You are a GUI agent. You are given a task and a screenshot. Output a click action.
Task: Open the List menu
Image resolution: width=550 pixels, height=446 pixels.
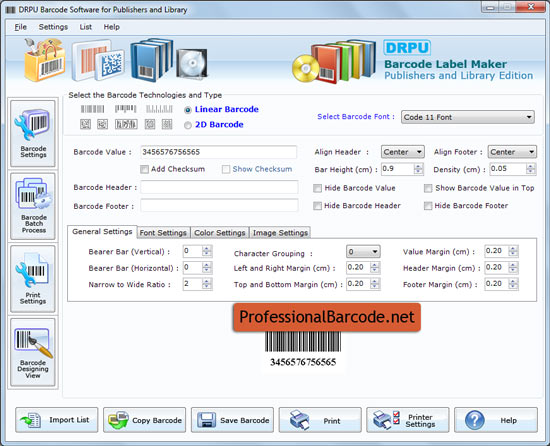[86, 27]
